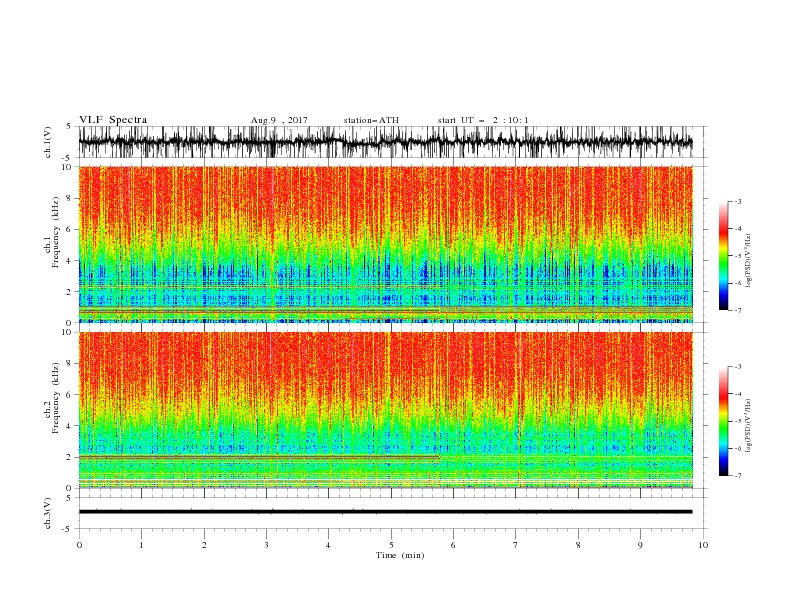Click the time axis tick label '9'
The image size is (792, 612).
point(640,545)
